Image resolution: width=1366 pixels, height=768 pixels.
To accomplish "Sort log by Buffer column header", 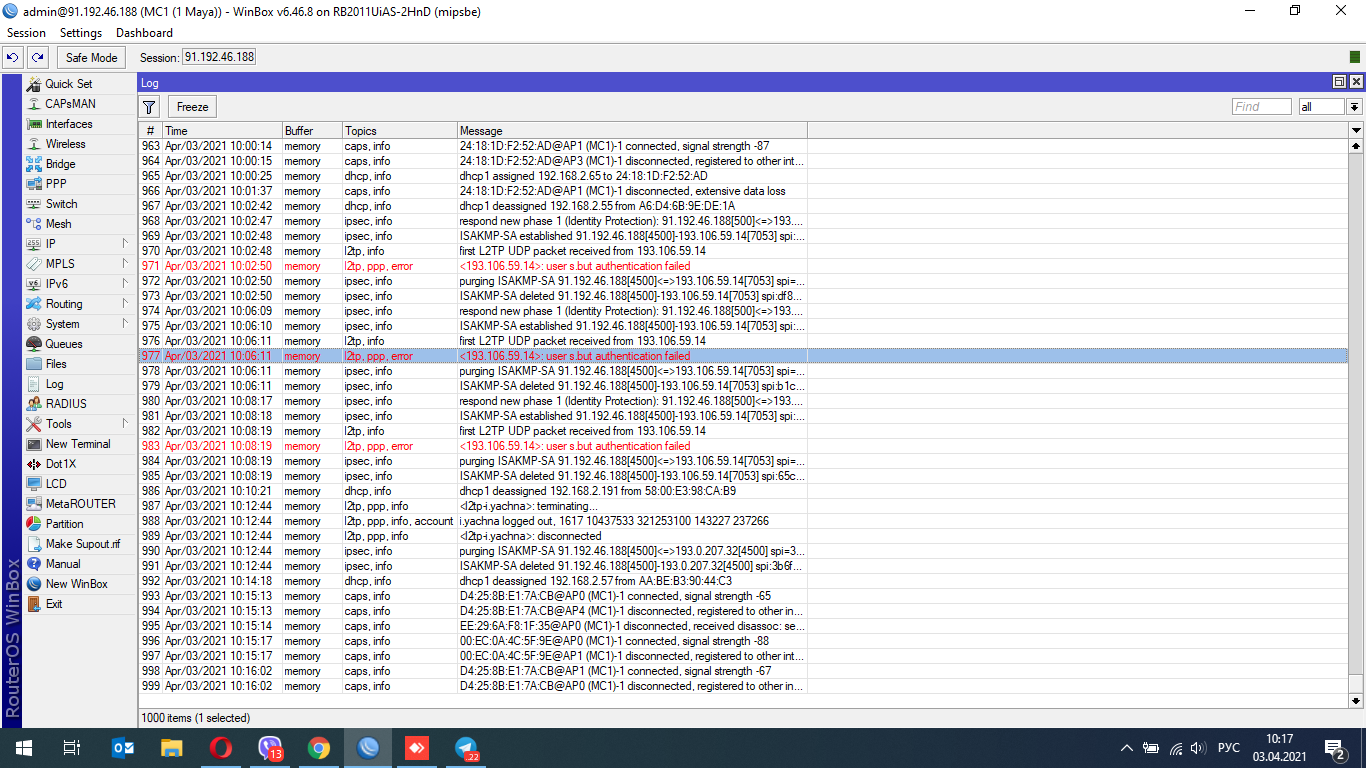I will [x=312, y=131].
